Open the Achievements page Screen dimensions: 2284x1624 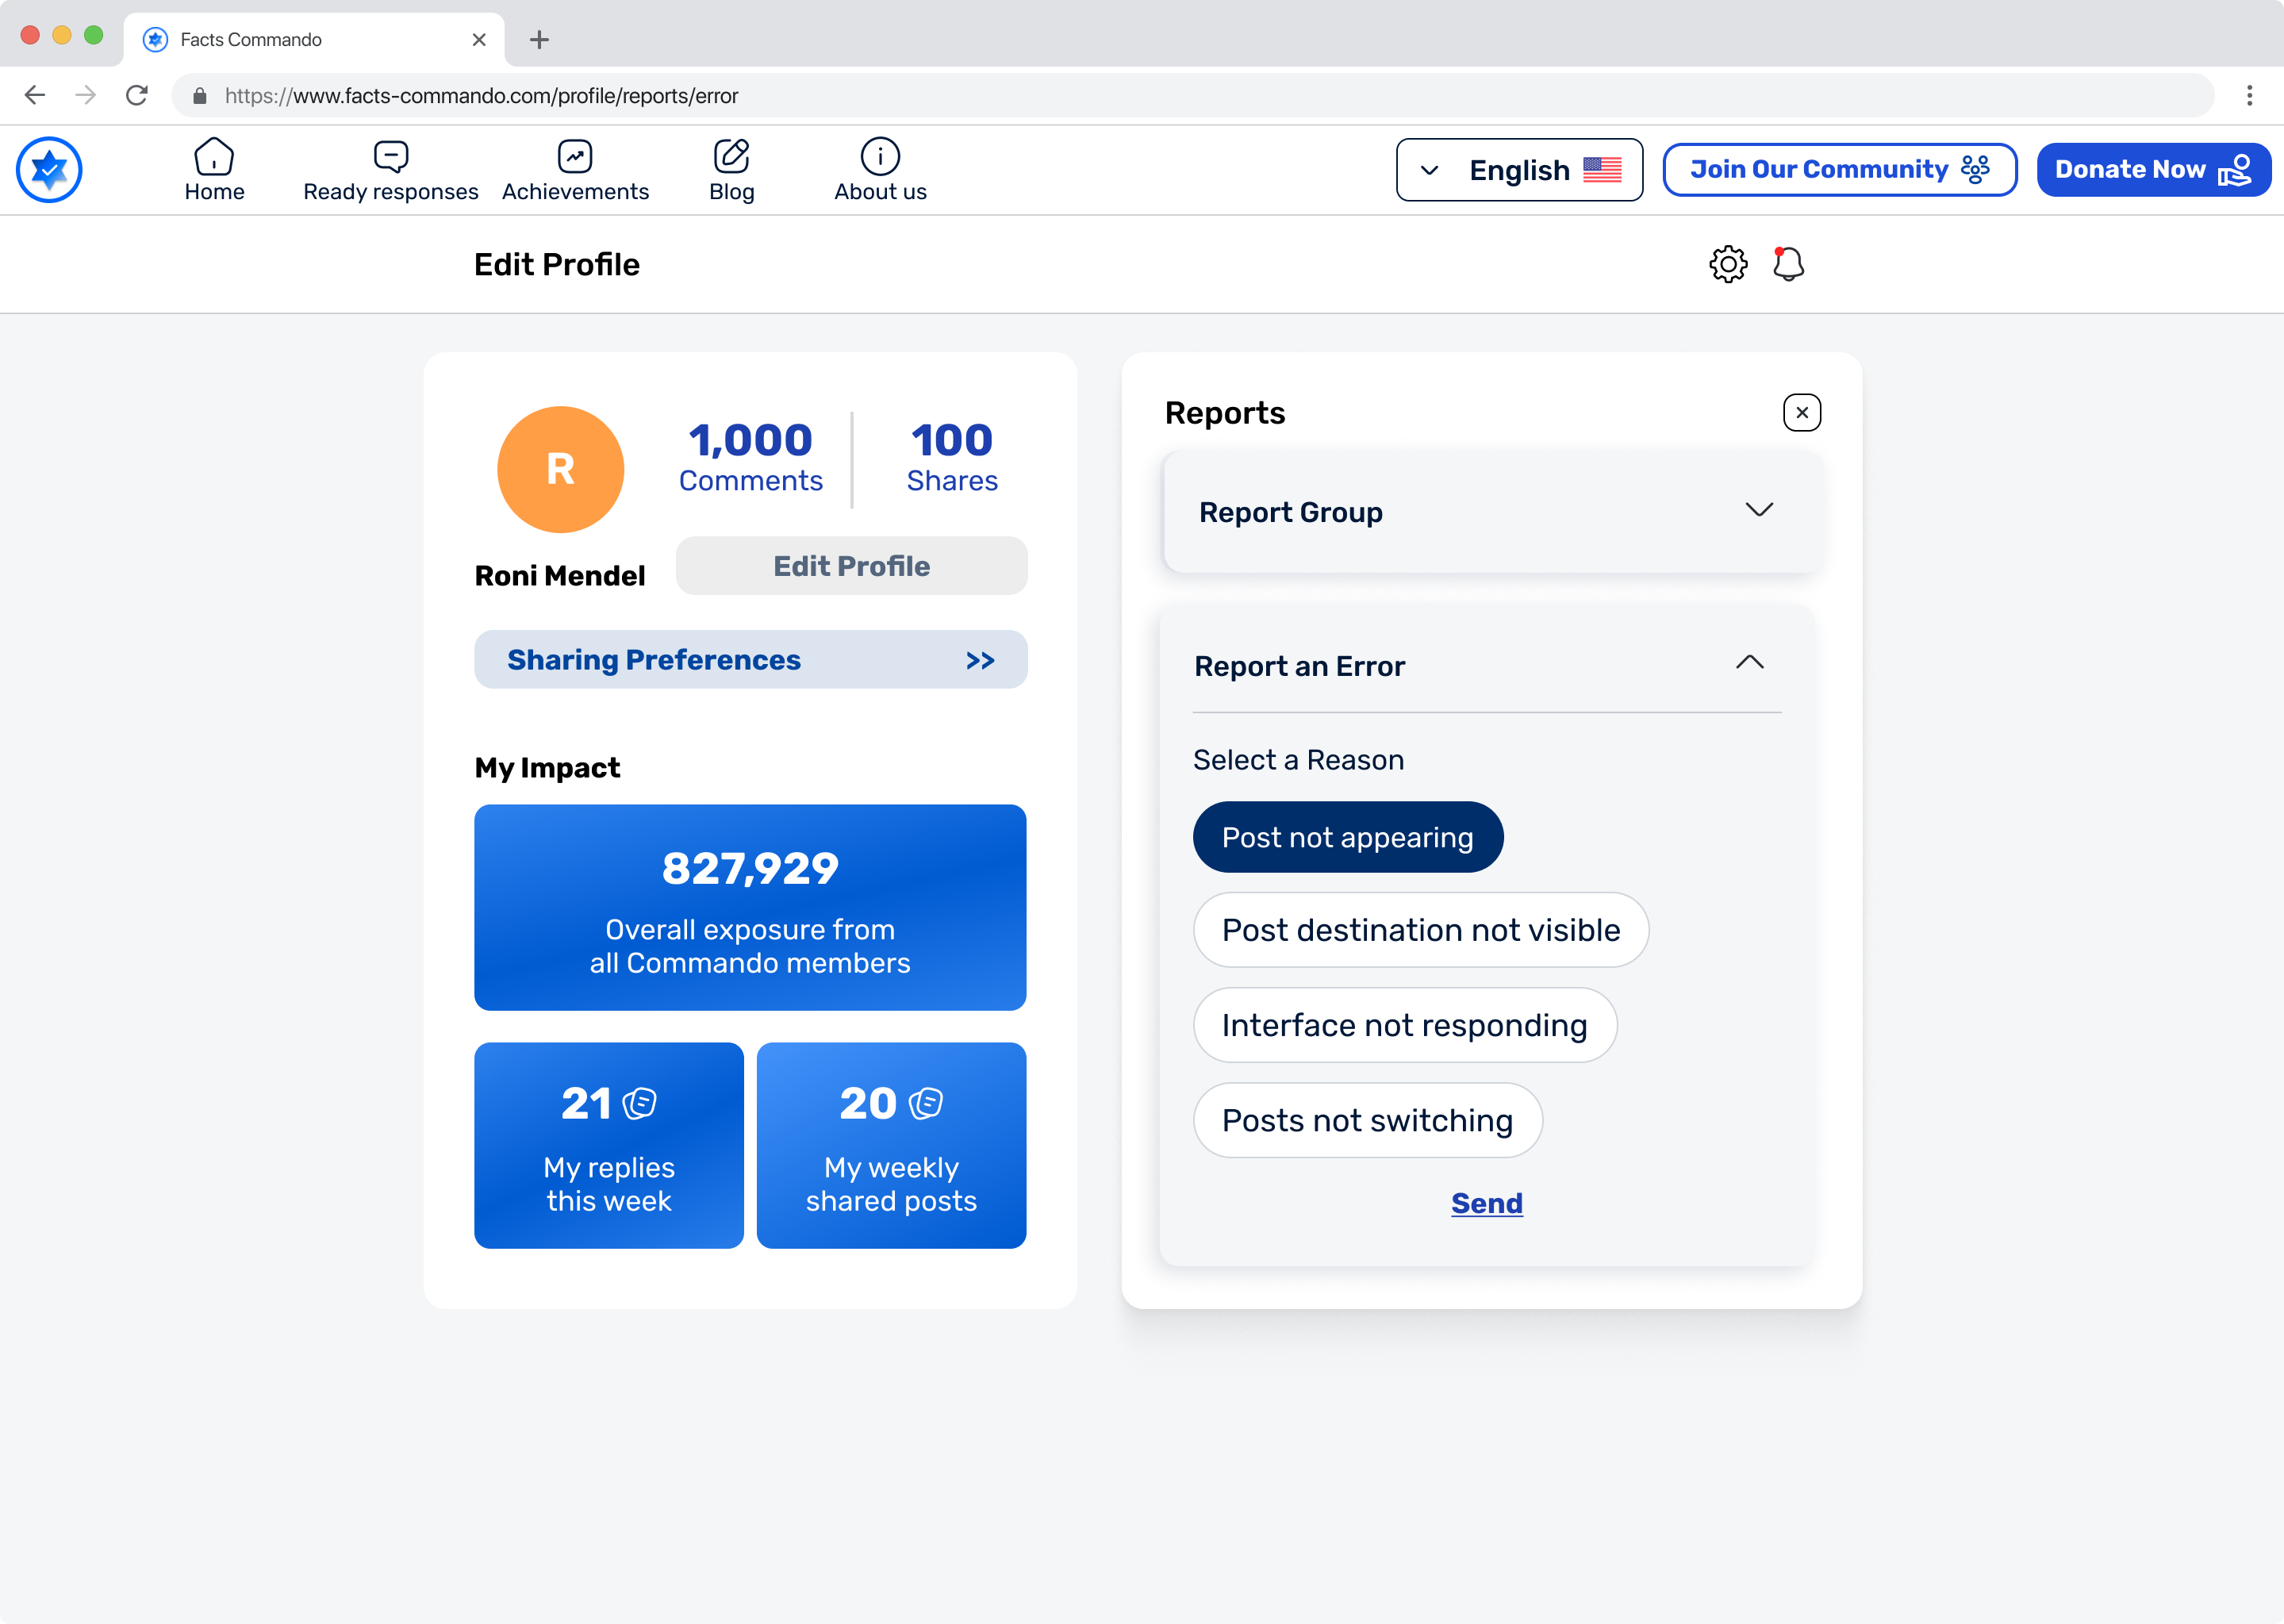(575, 170)
